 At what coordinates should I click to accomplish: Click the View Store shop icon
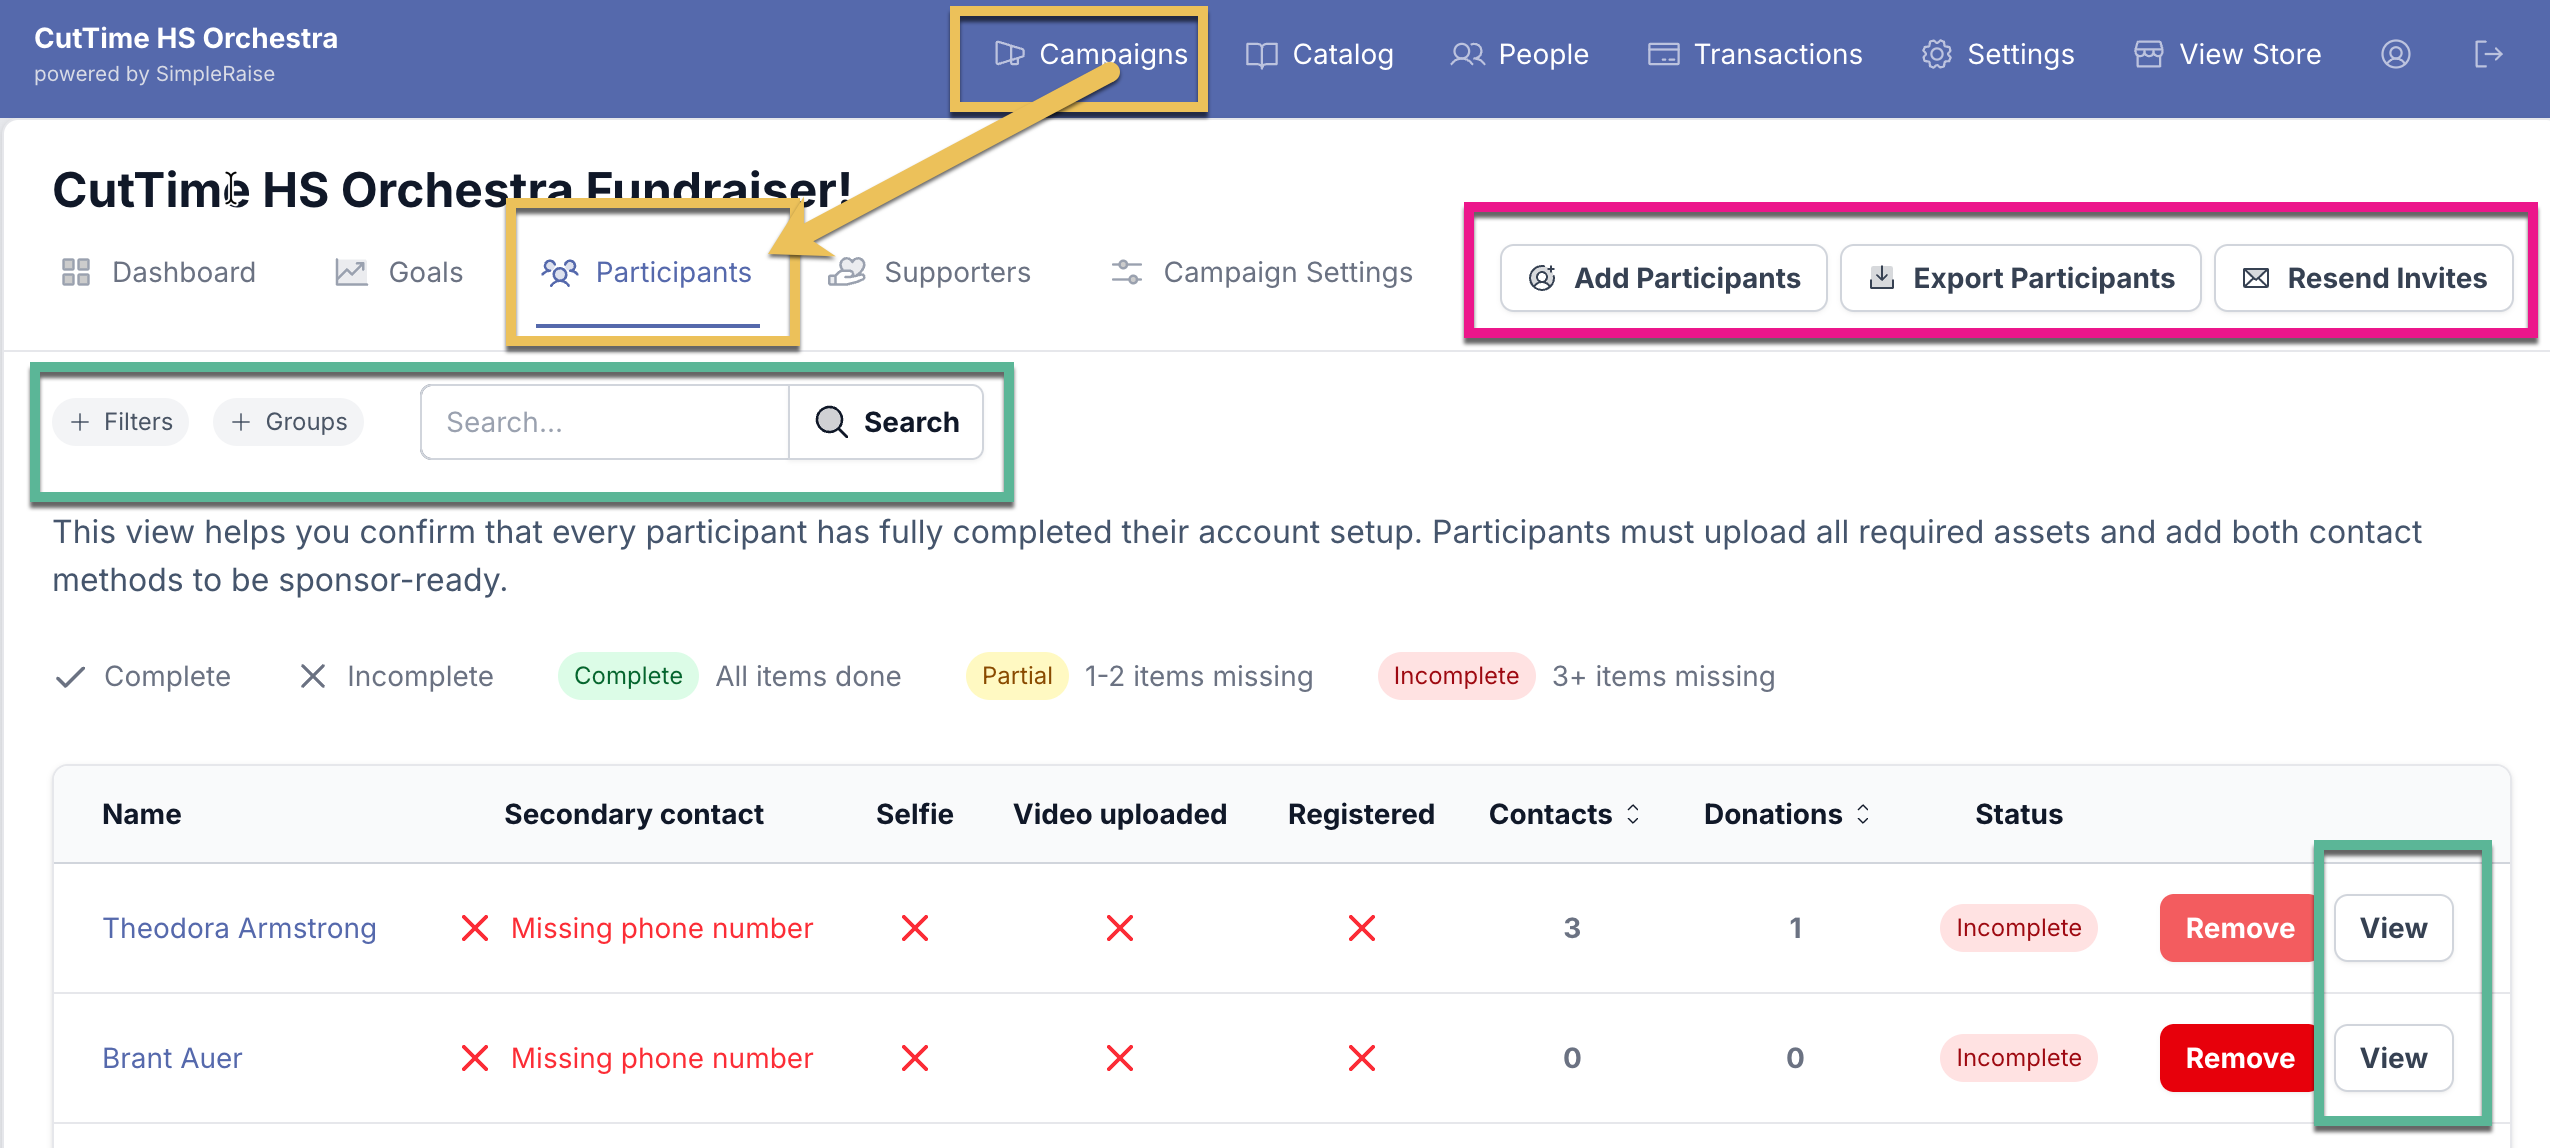[2148, 54]
